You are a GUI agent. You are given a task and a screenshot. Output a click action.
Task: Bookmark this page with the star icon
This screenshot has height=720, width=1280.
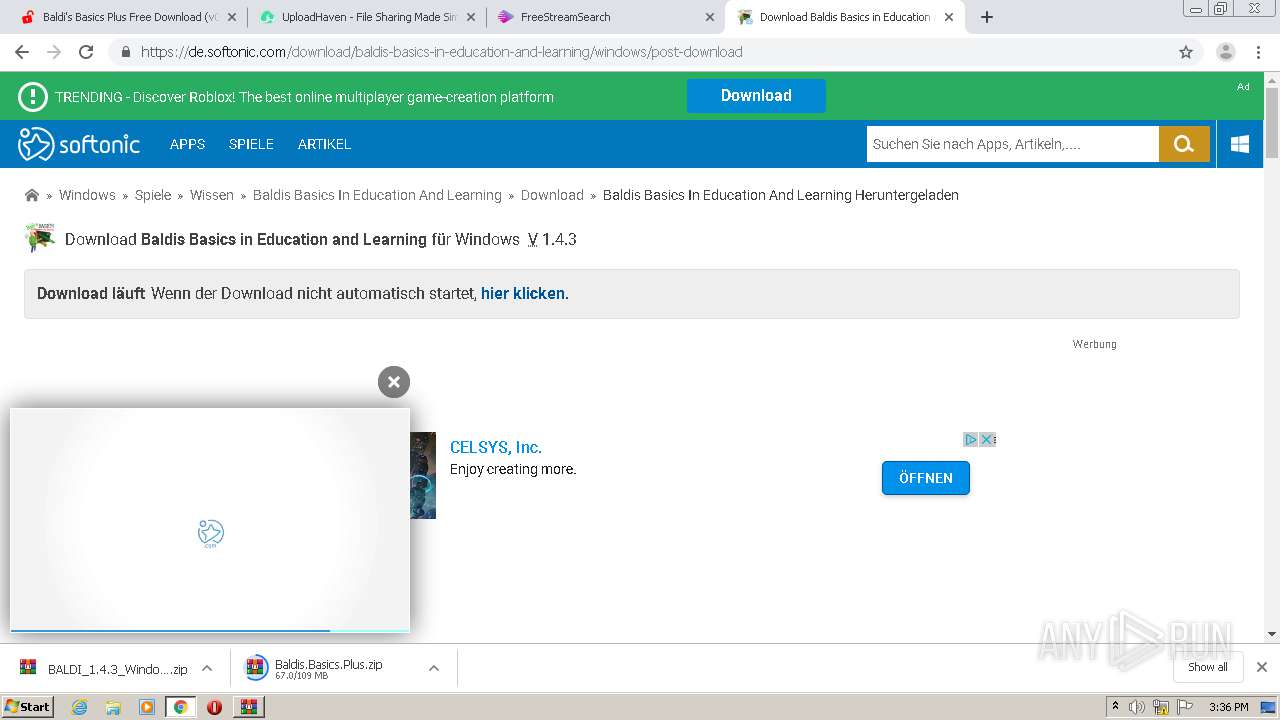[1186, 52]
